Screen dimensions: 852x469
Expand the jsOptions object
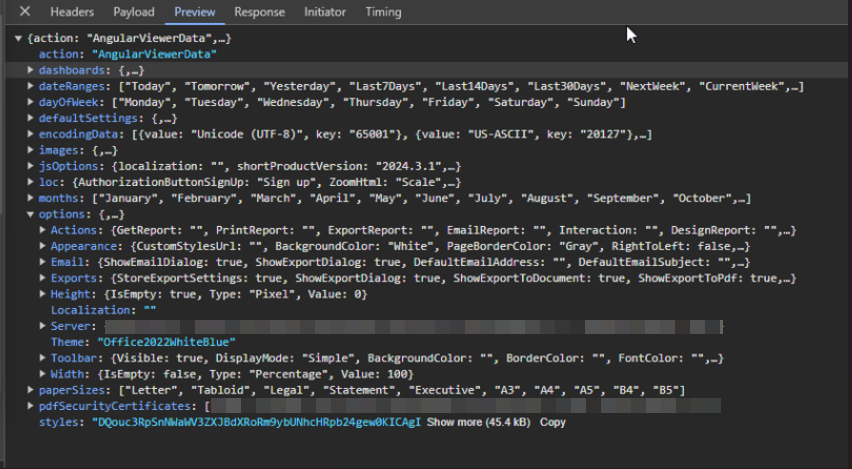click(30, 166)
